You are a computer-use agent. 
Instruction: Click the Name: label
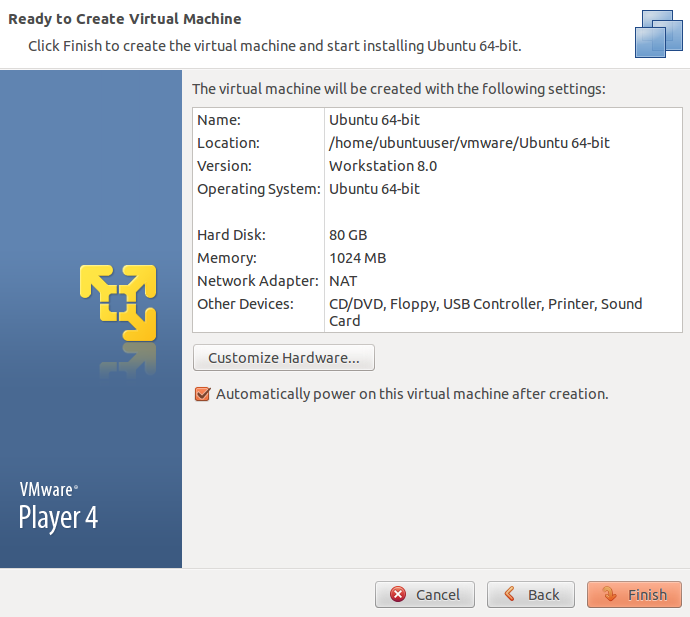tap(219, 120)
